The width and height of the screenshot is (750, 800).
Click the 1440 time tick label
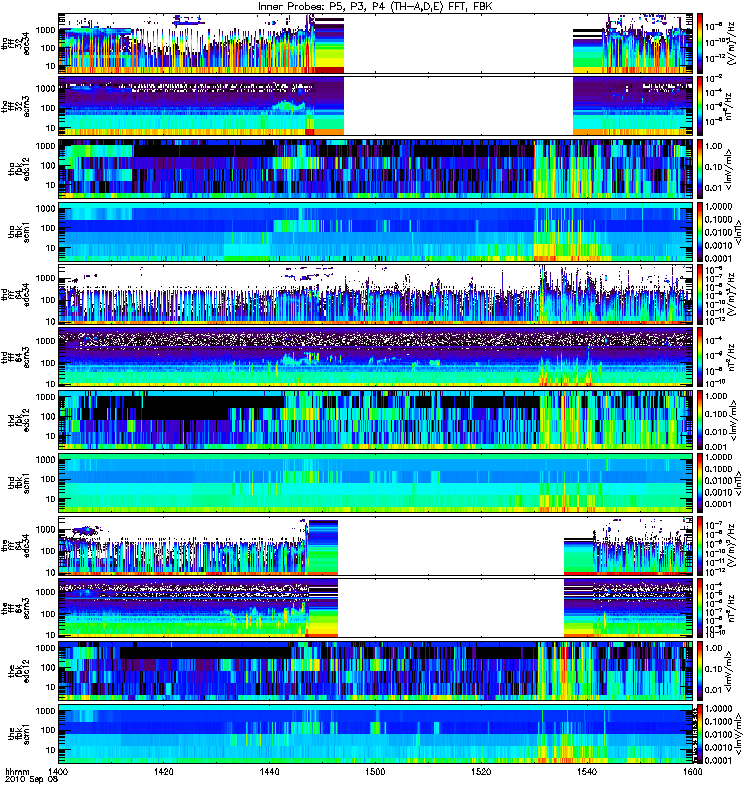pos(269,772)
